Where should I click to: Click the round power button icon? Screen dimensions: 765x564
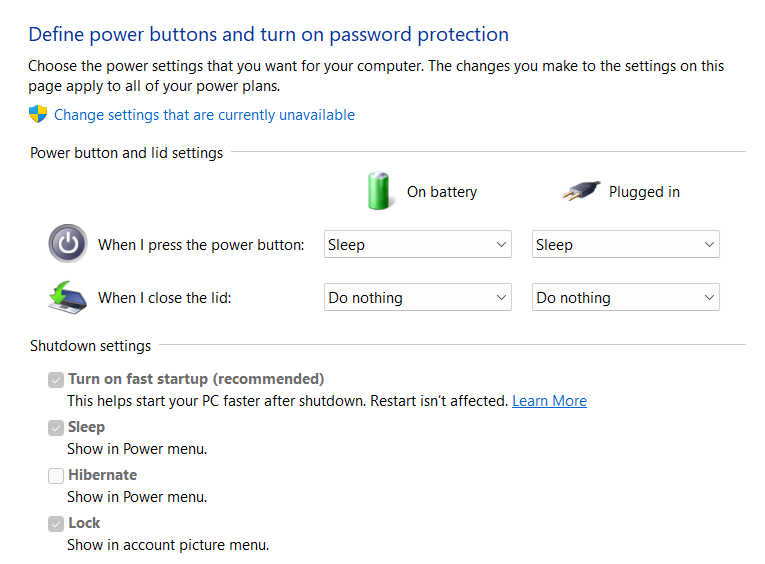(67, 244)
